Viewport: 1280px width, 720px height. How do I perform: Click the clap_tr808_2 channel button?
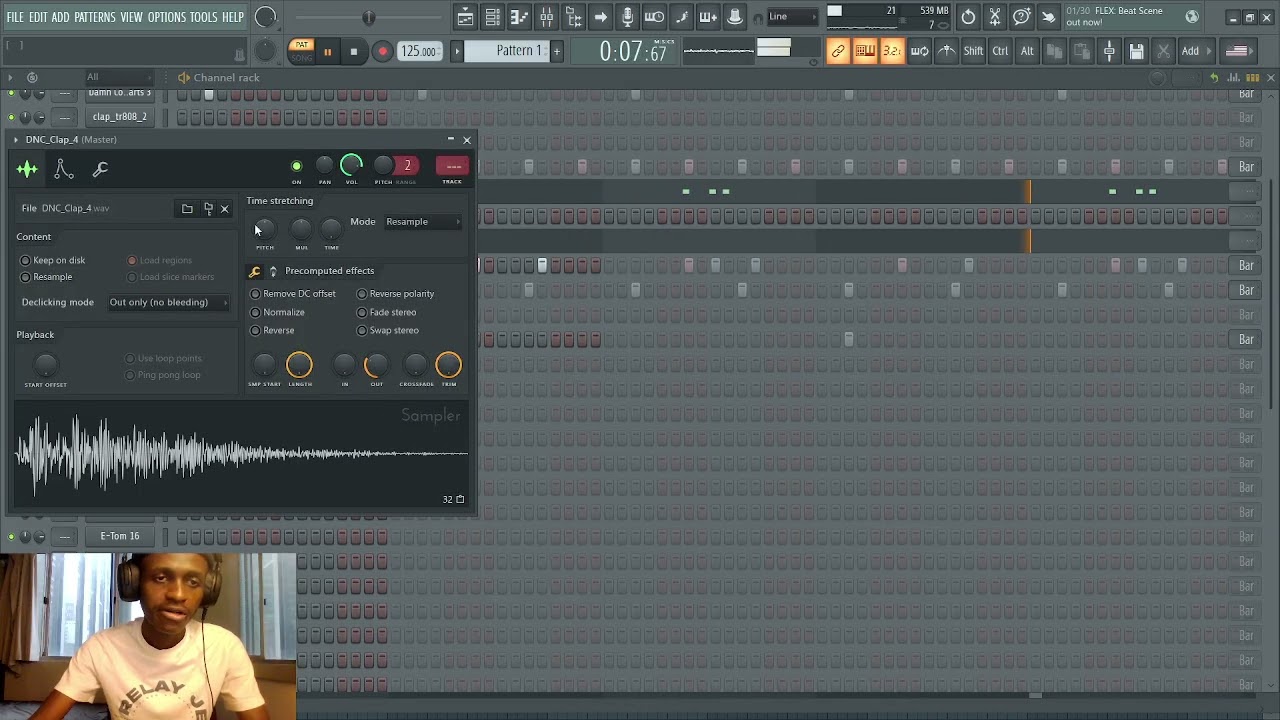(120, 117)
